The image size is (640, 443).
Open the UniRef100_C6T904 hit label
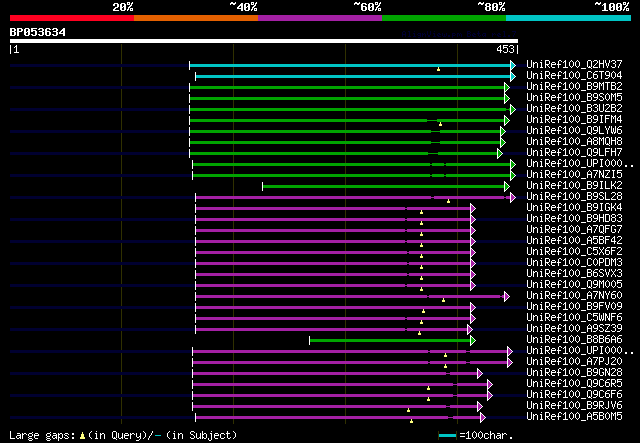click(x=574, y=76)
